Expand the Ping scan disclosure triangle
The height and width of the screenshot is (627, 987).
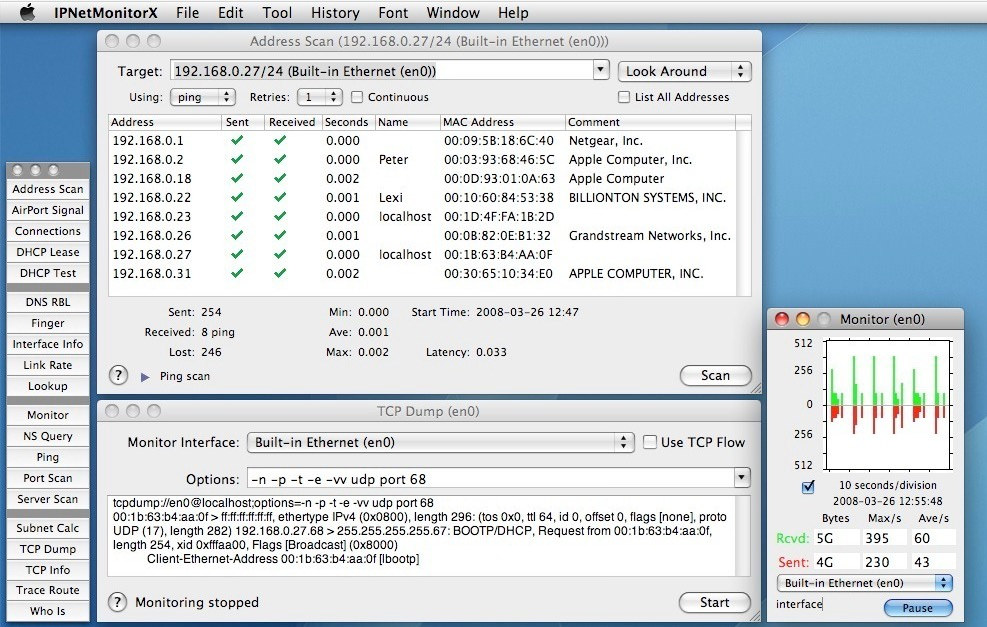(145, 377)
